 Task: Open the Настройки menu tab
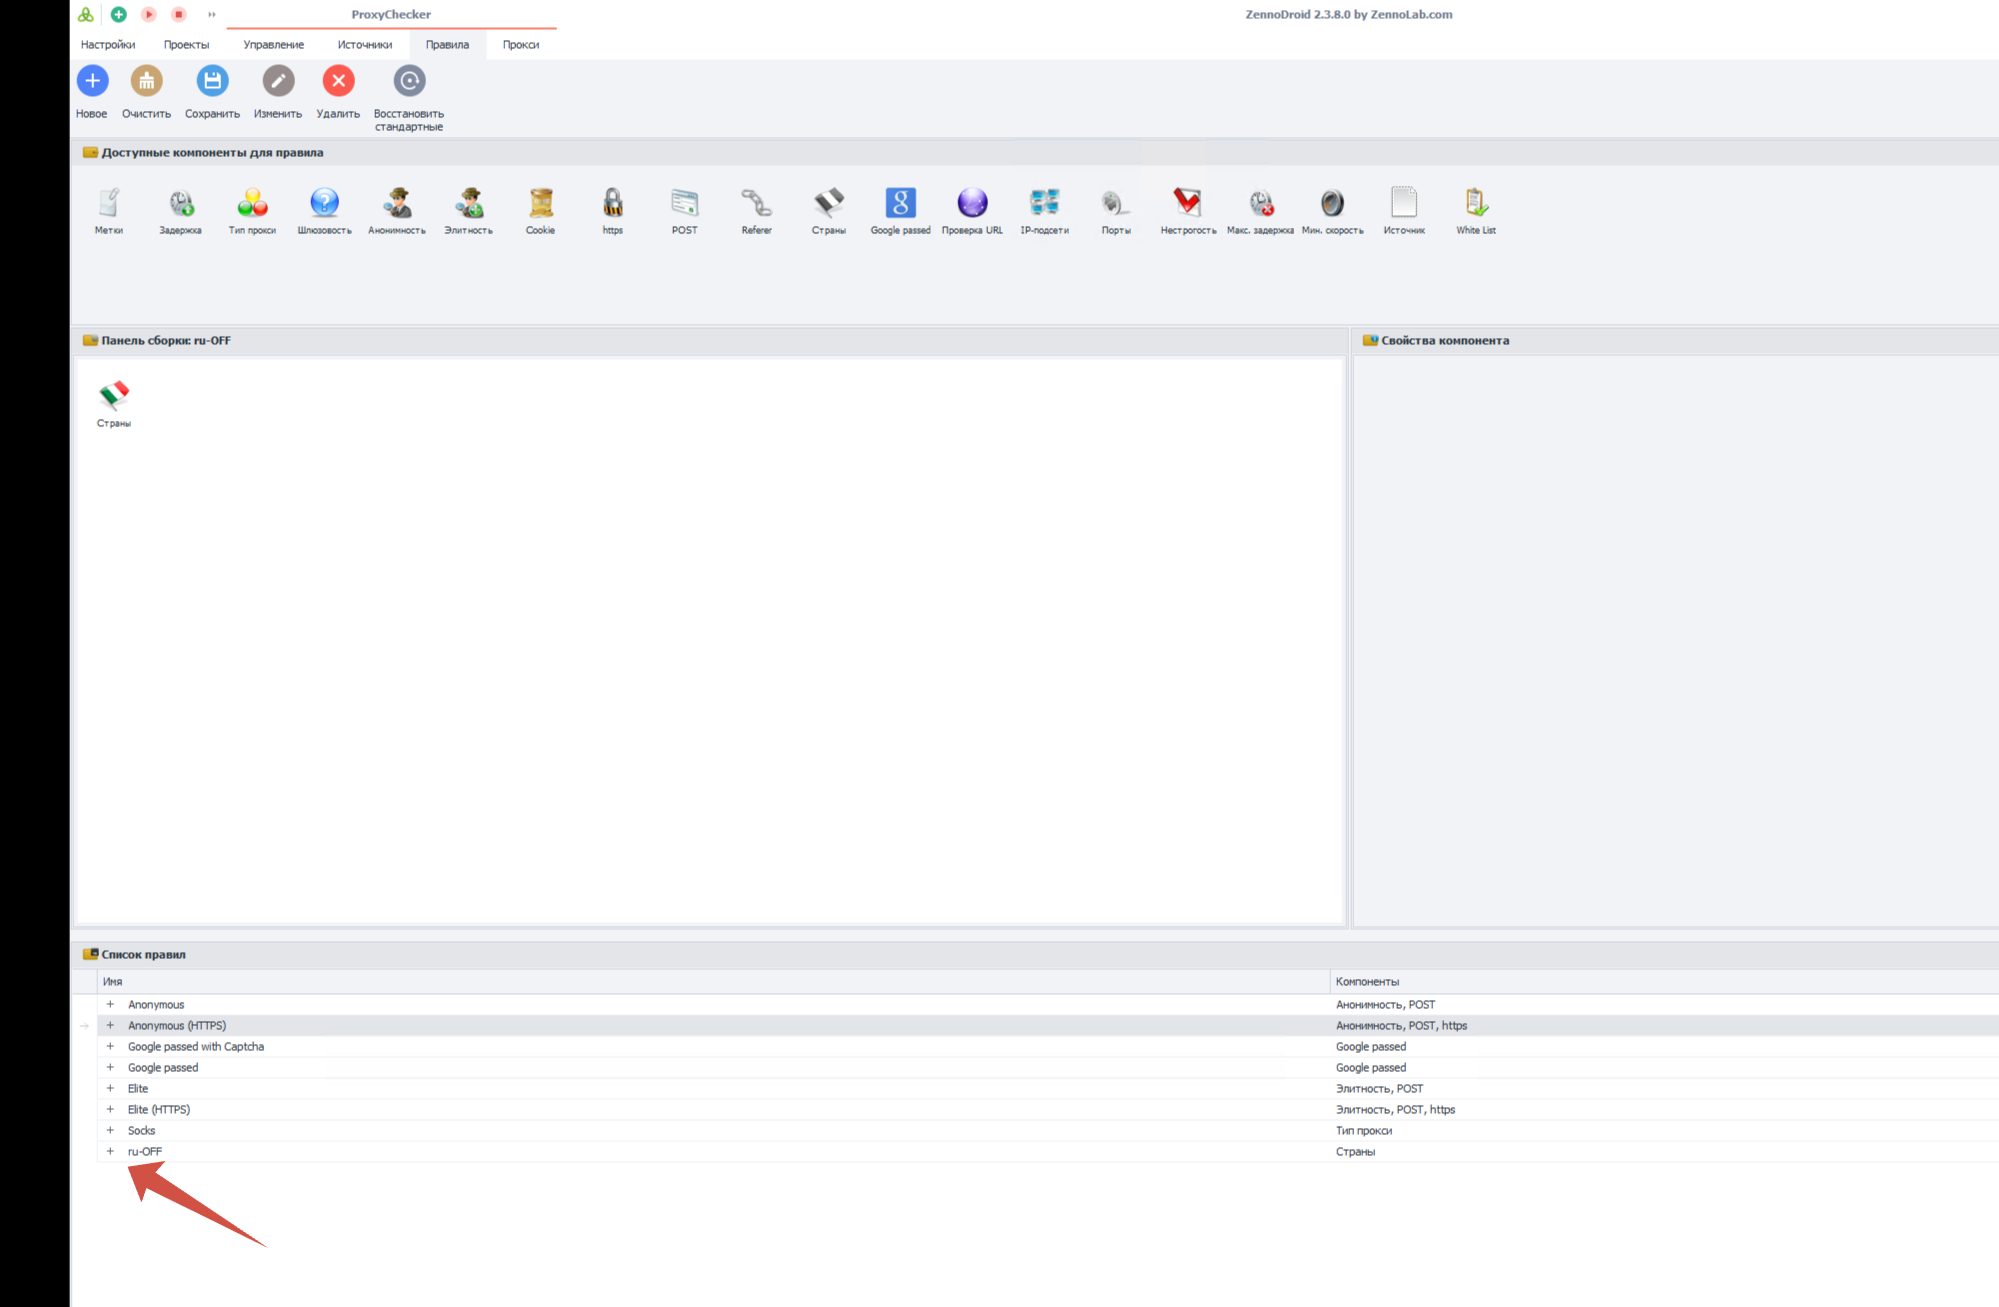108,45
